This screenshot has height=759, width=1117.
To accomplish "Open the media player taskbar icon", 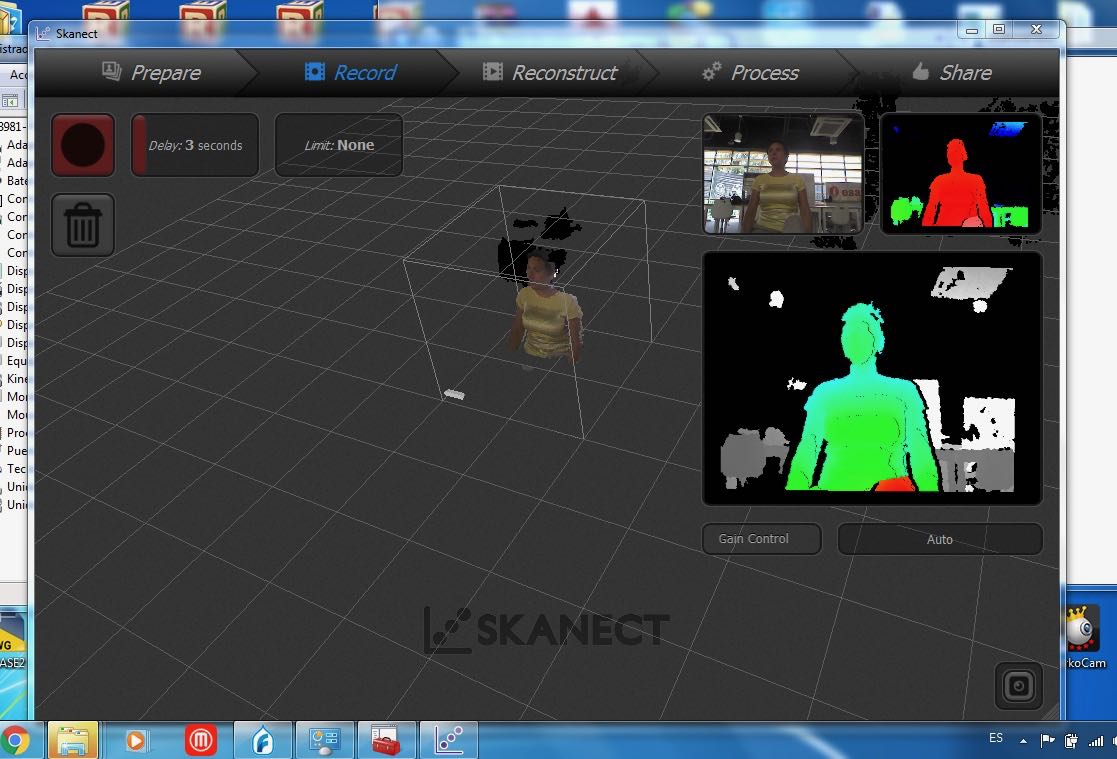I will (x=135, y=740).
